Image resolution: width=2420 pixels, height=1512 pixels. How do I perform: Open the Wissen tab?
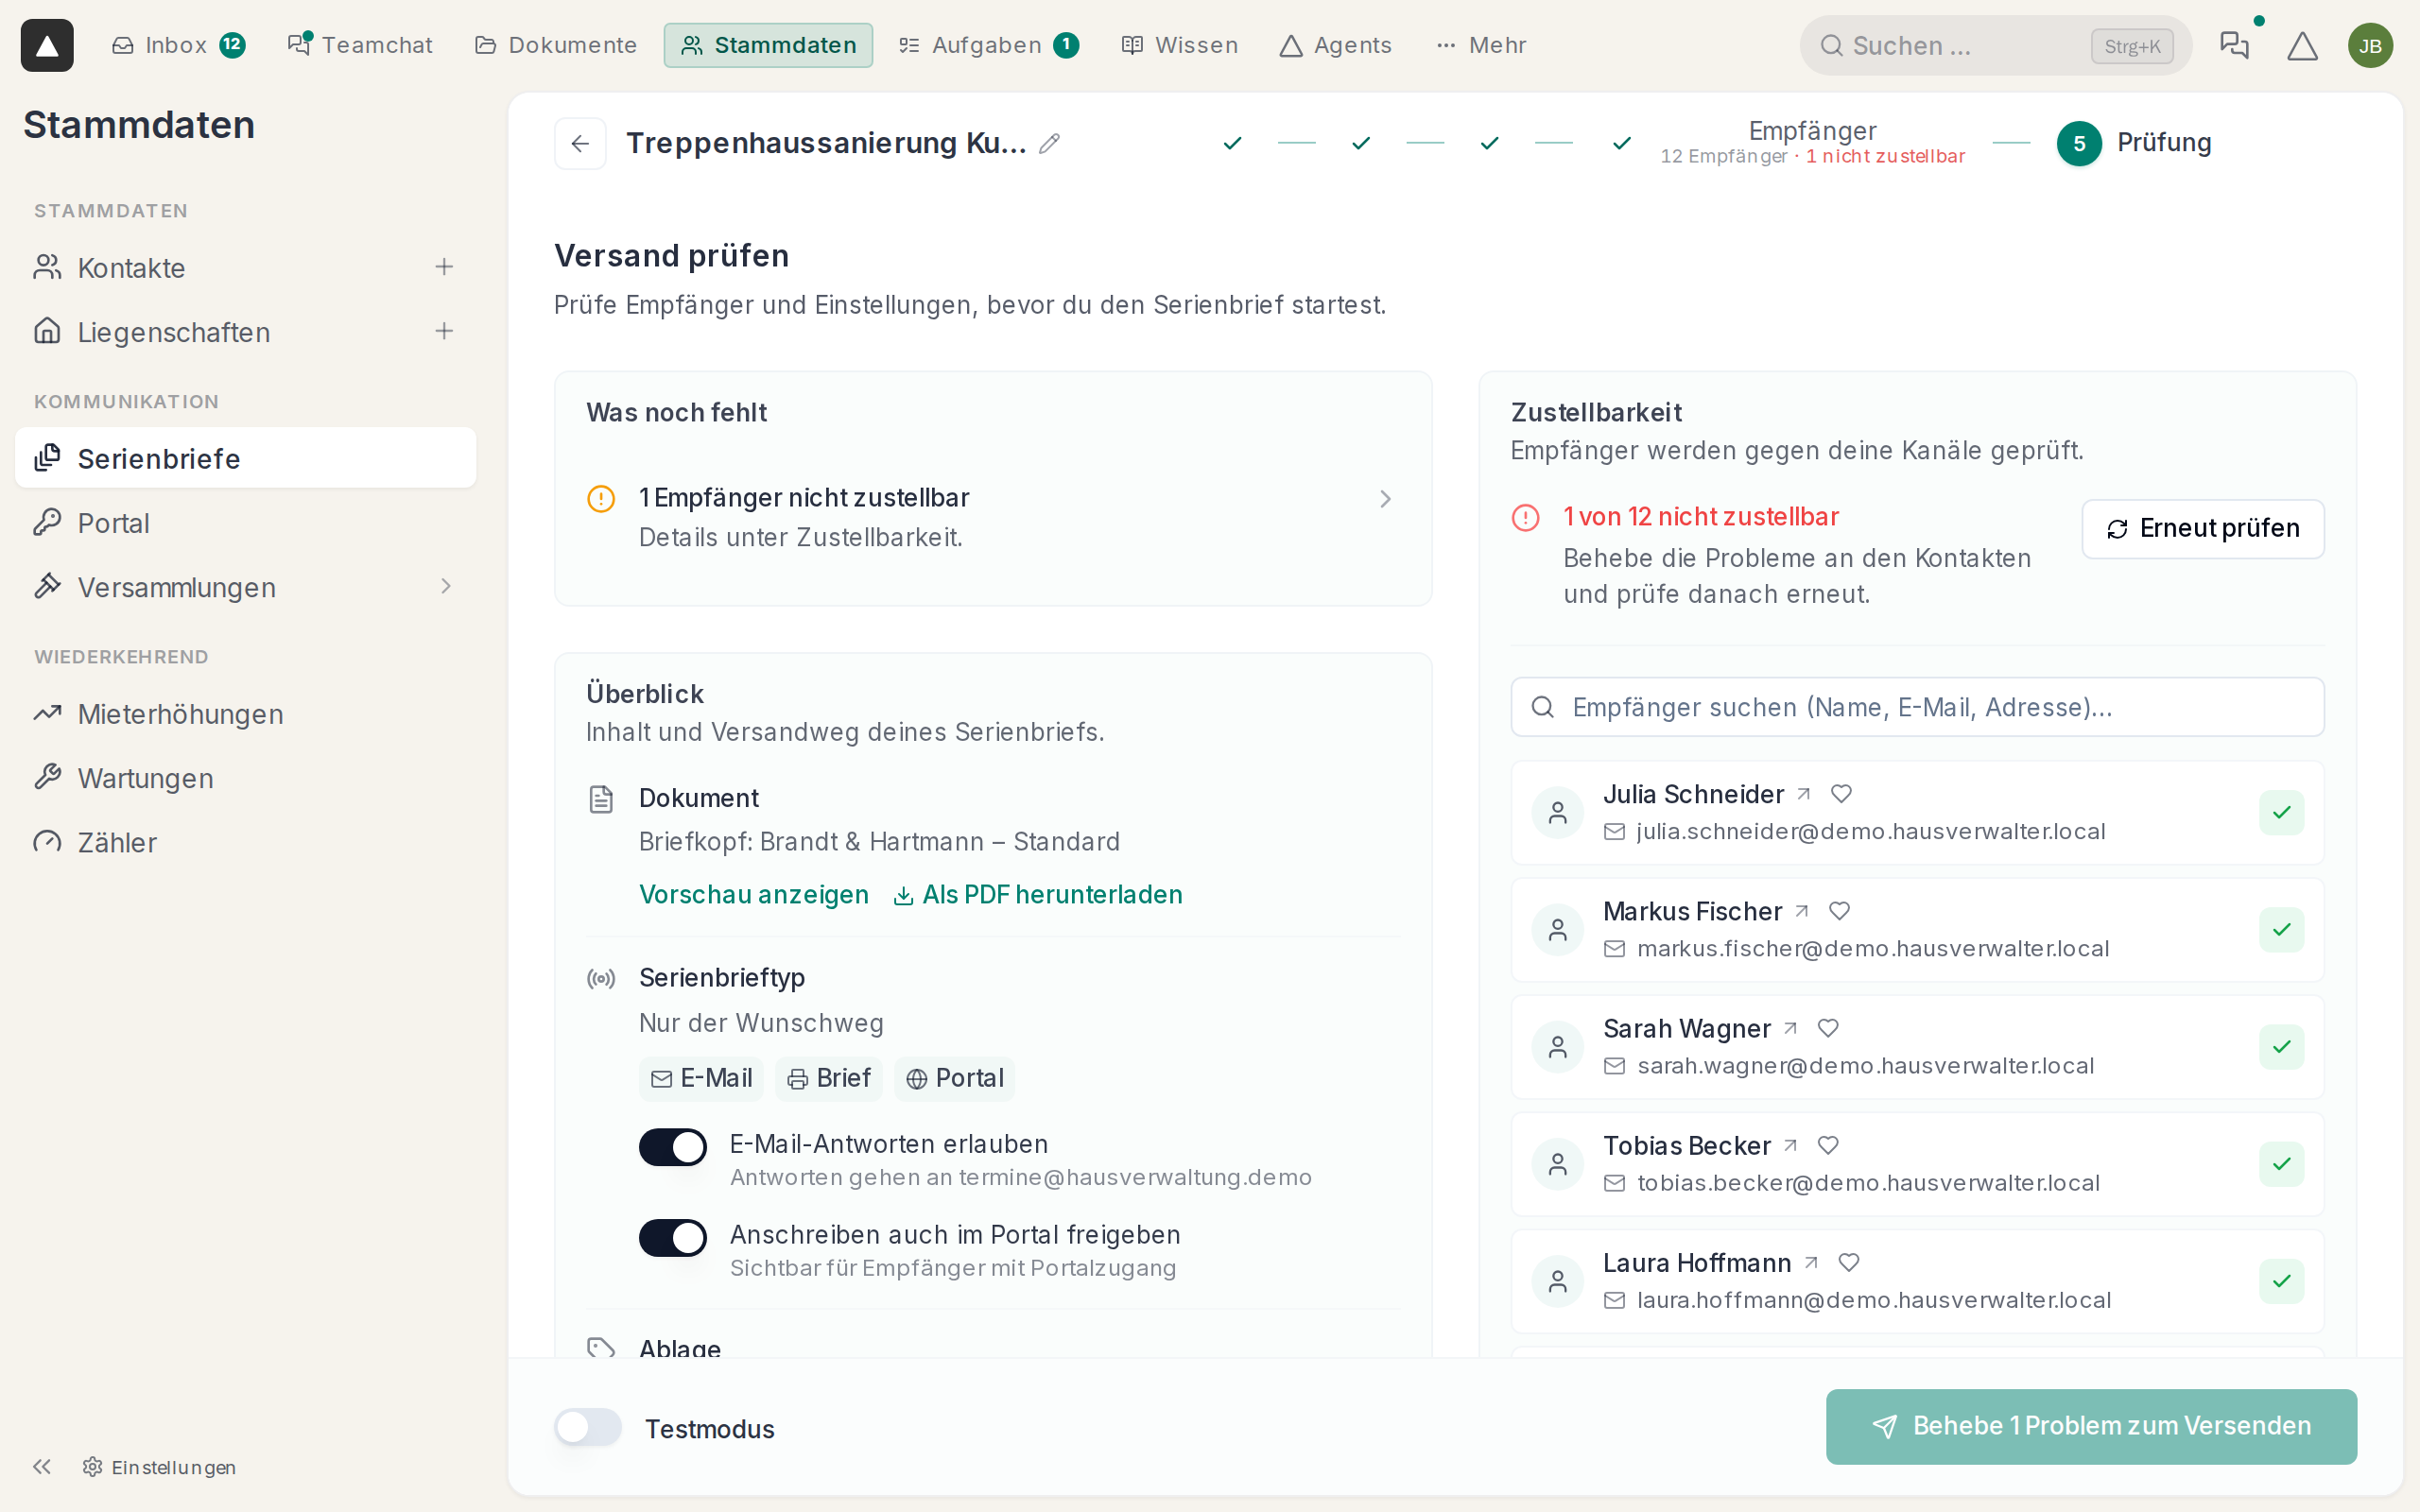click(1180, 45)
